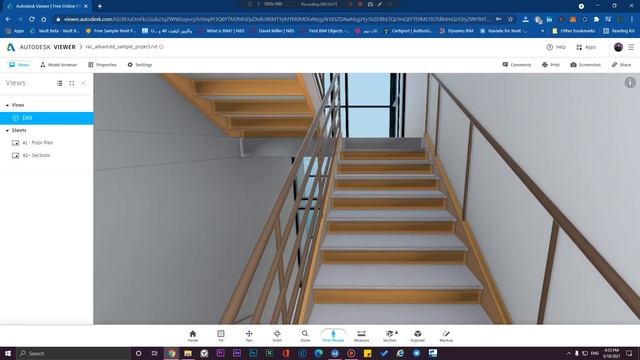Click the Windows taskbar search box
The height and width of the screenshot is (360, 640).
coord(73,353)
